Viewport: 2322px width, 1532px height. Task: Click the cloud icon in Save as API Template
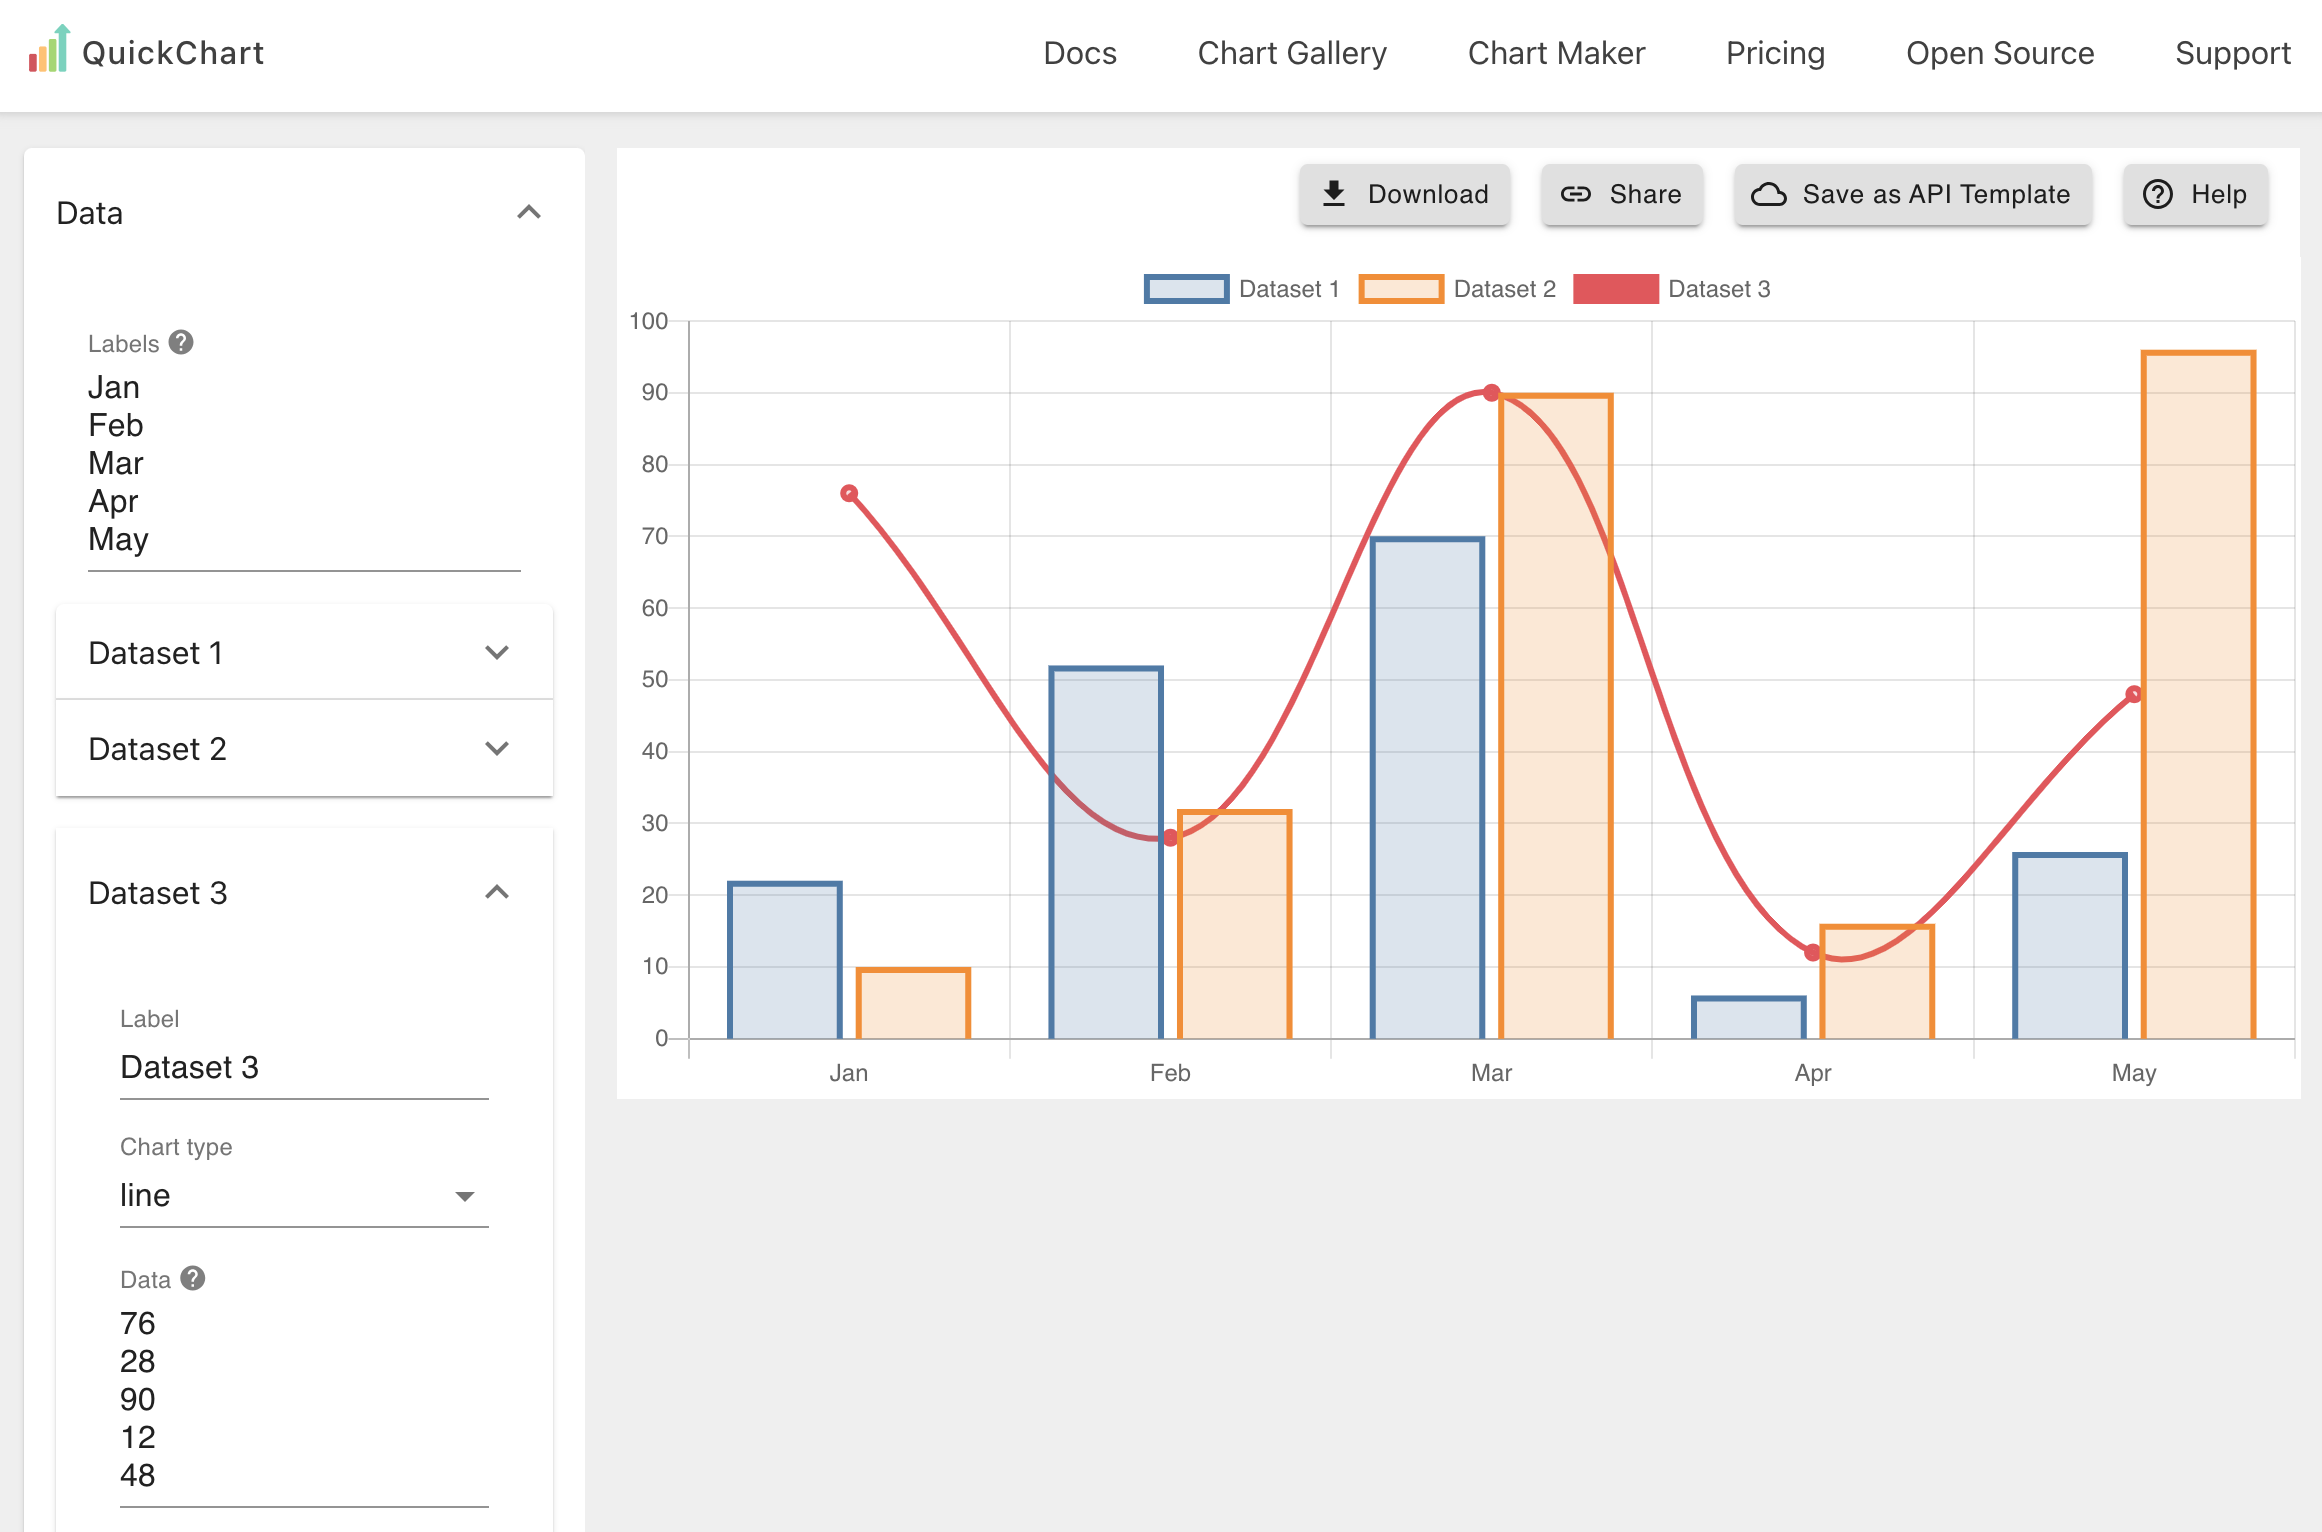click(1769, 194)
